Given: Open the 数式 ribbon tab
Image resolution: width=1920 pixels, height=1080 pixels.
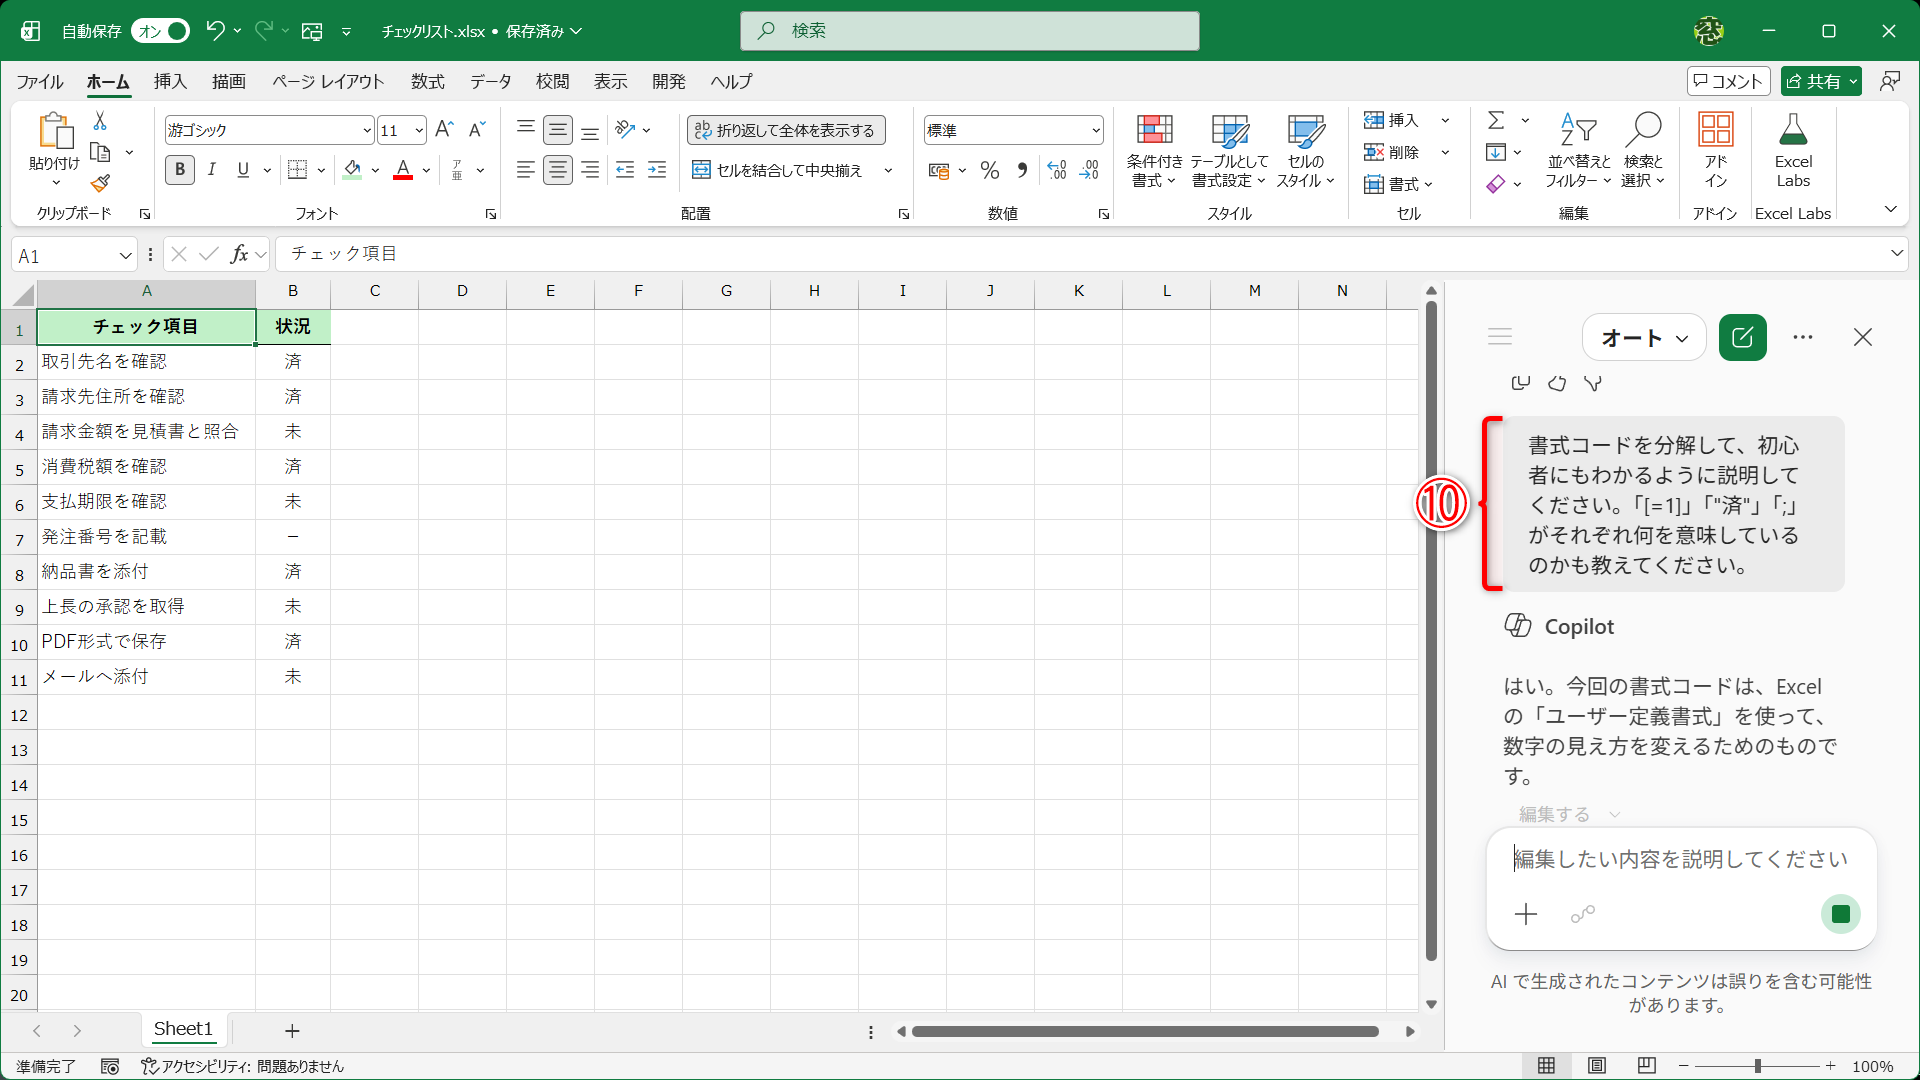Looking at the screenshot, I should pos(428,82).
